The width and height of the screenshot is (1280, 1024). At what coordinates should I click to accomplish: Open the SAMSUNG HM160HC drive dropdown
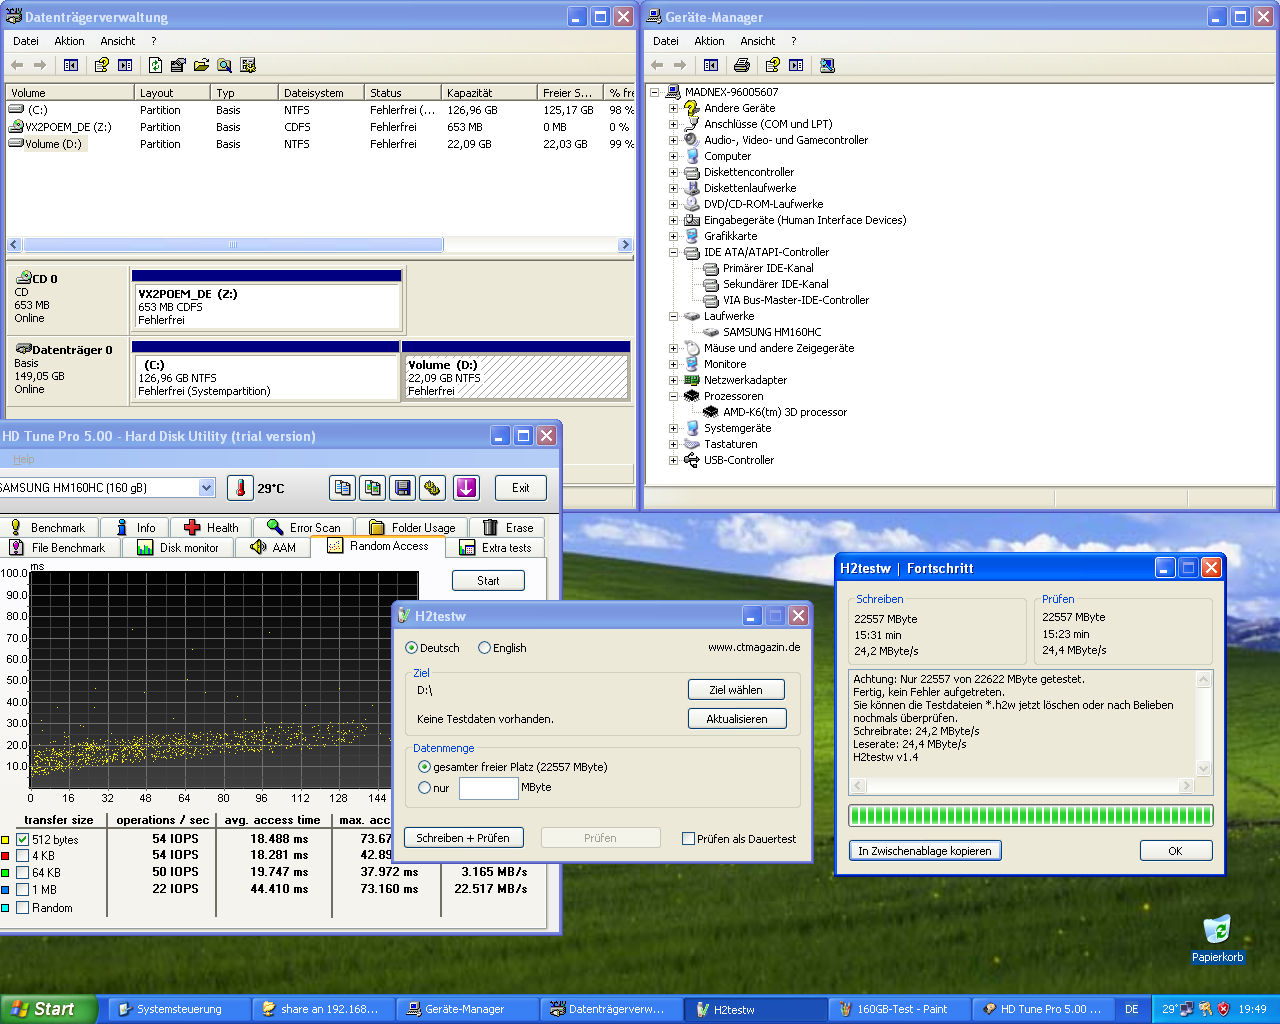(207, 488)
